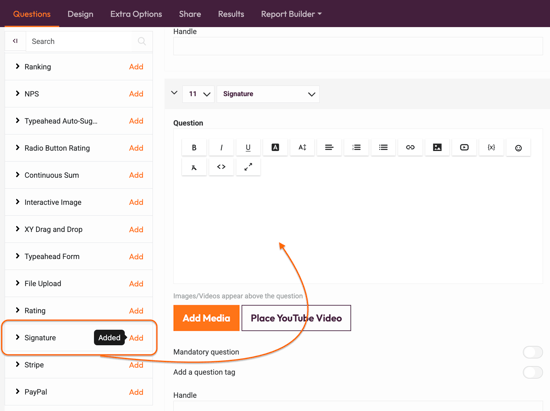Click the underline formatting icon

pyautogui.click(x=248, y=148)
